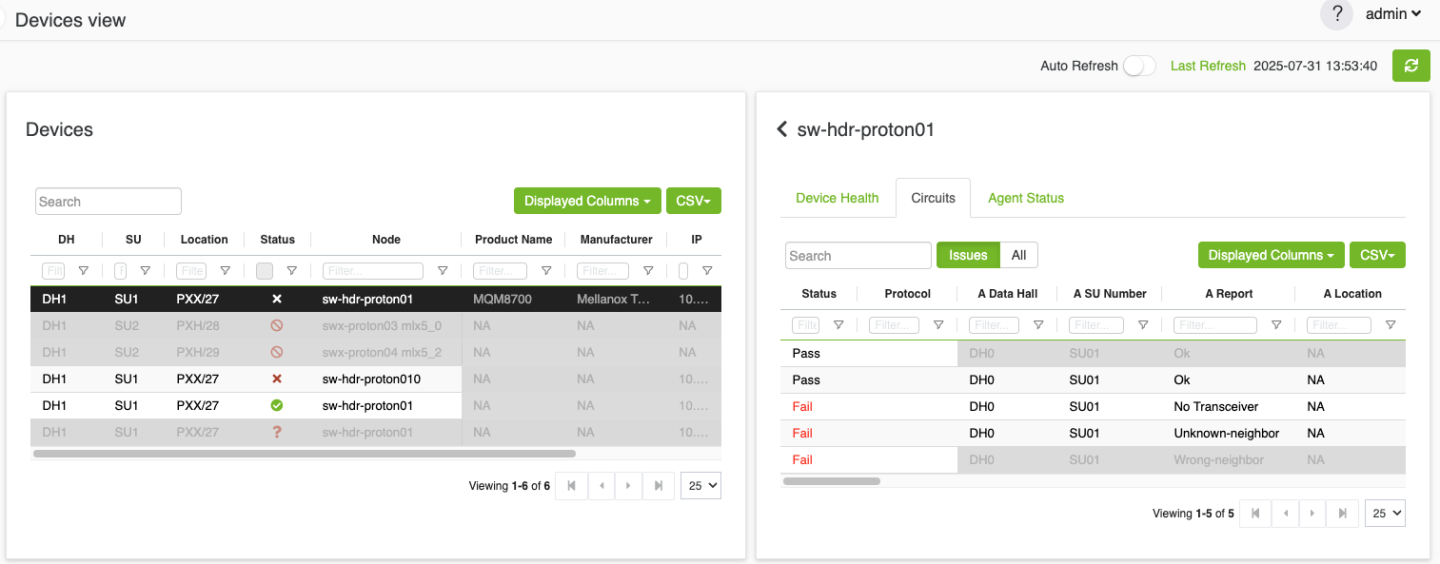The height and width of the screenshot is (564, 1440).
Task: Open Displayed Columns dropdown in Devices panel
Action: [x=587, y=201]
